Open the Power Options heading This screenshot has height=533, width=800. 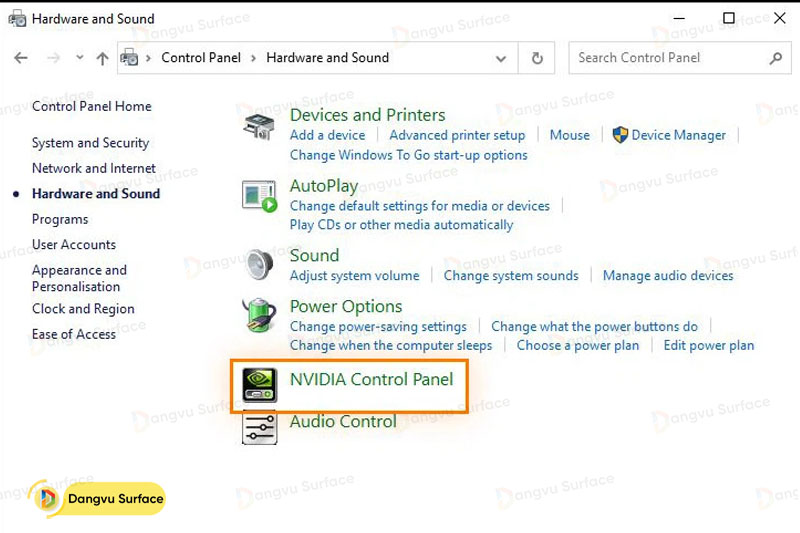(x=346, y=307)
